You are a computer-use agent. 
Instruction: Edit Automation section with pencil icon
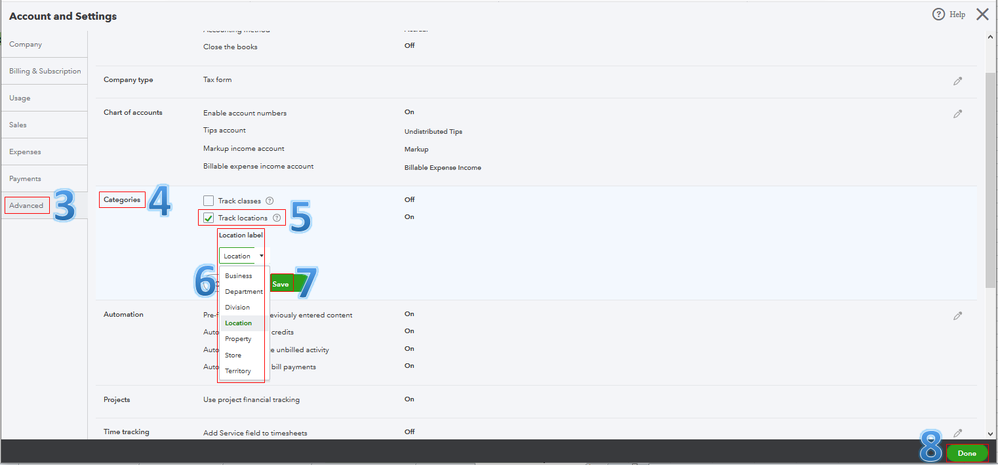(957, 316)
